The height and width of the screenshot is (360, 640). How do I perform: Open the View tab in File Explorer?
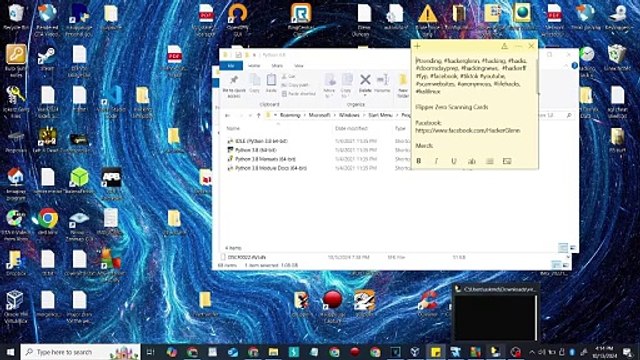[299, 66]
